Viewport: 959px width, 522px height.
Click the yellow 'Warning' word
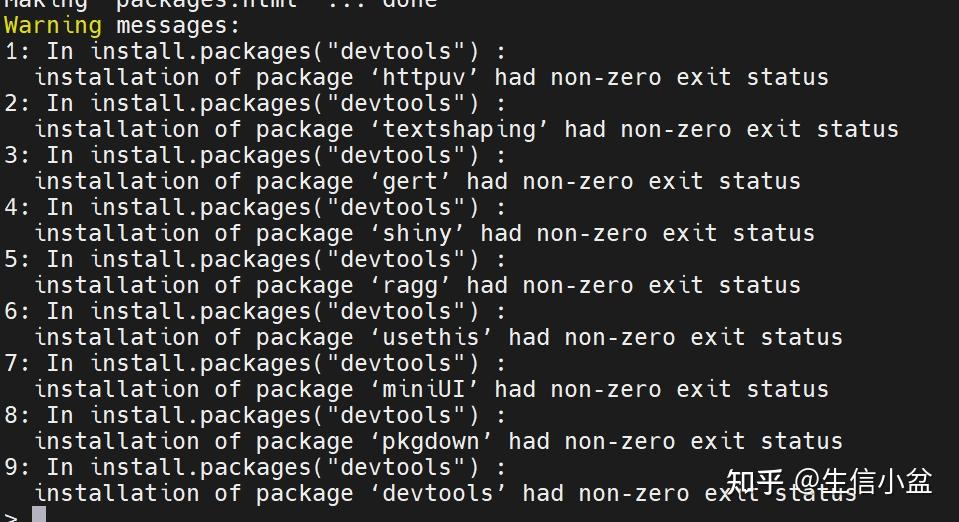(x=53, y=25)
